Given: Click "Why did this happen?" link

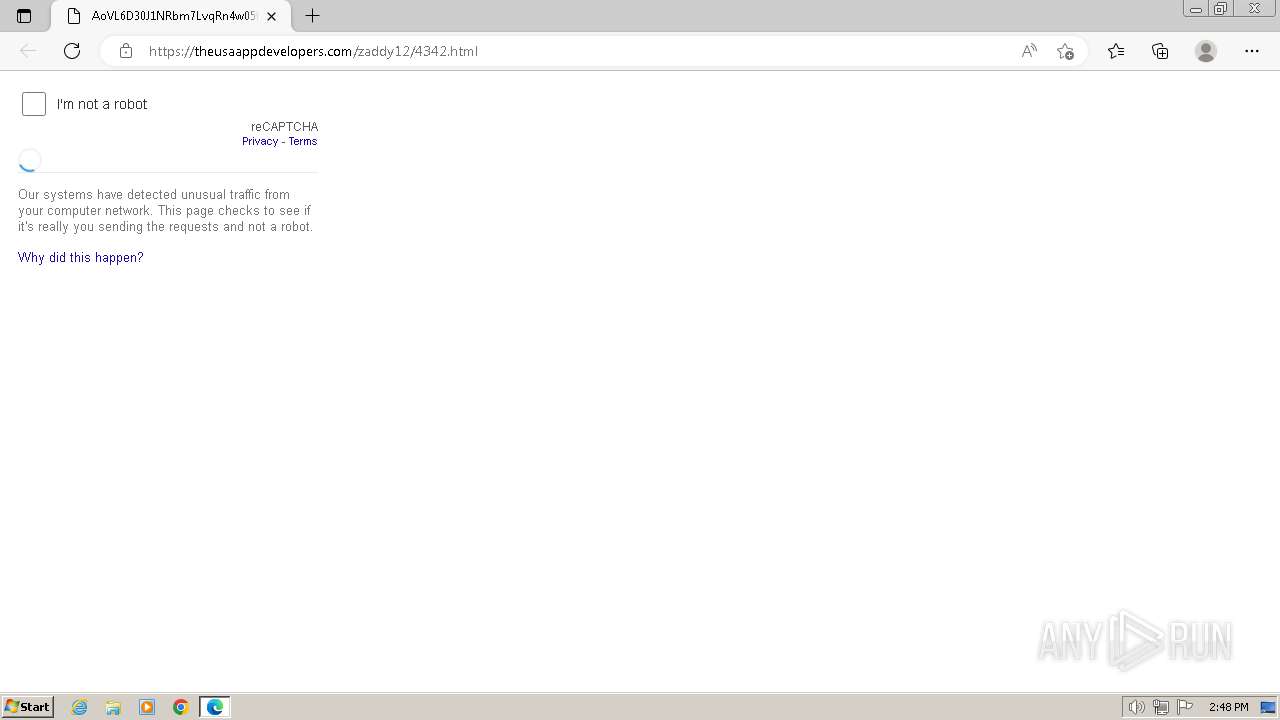Looking at the screenshot, I should click(x=81, y=257).
